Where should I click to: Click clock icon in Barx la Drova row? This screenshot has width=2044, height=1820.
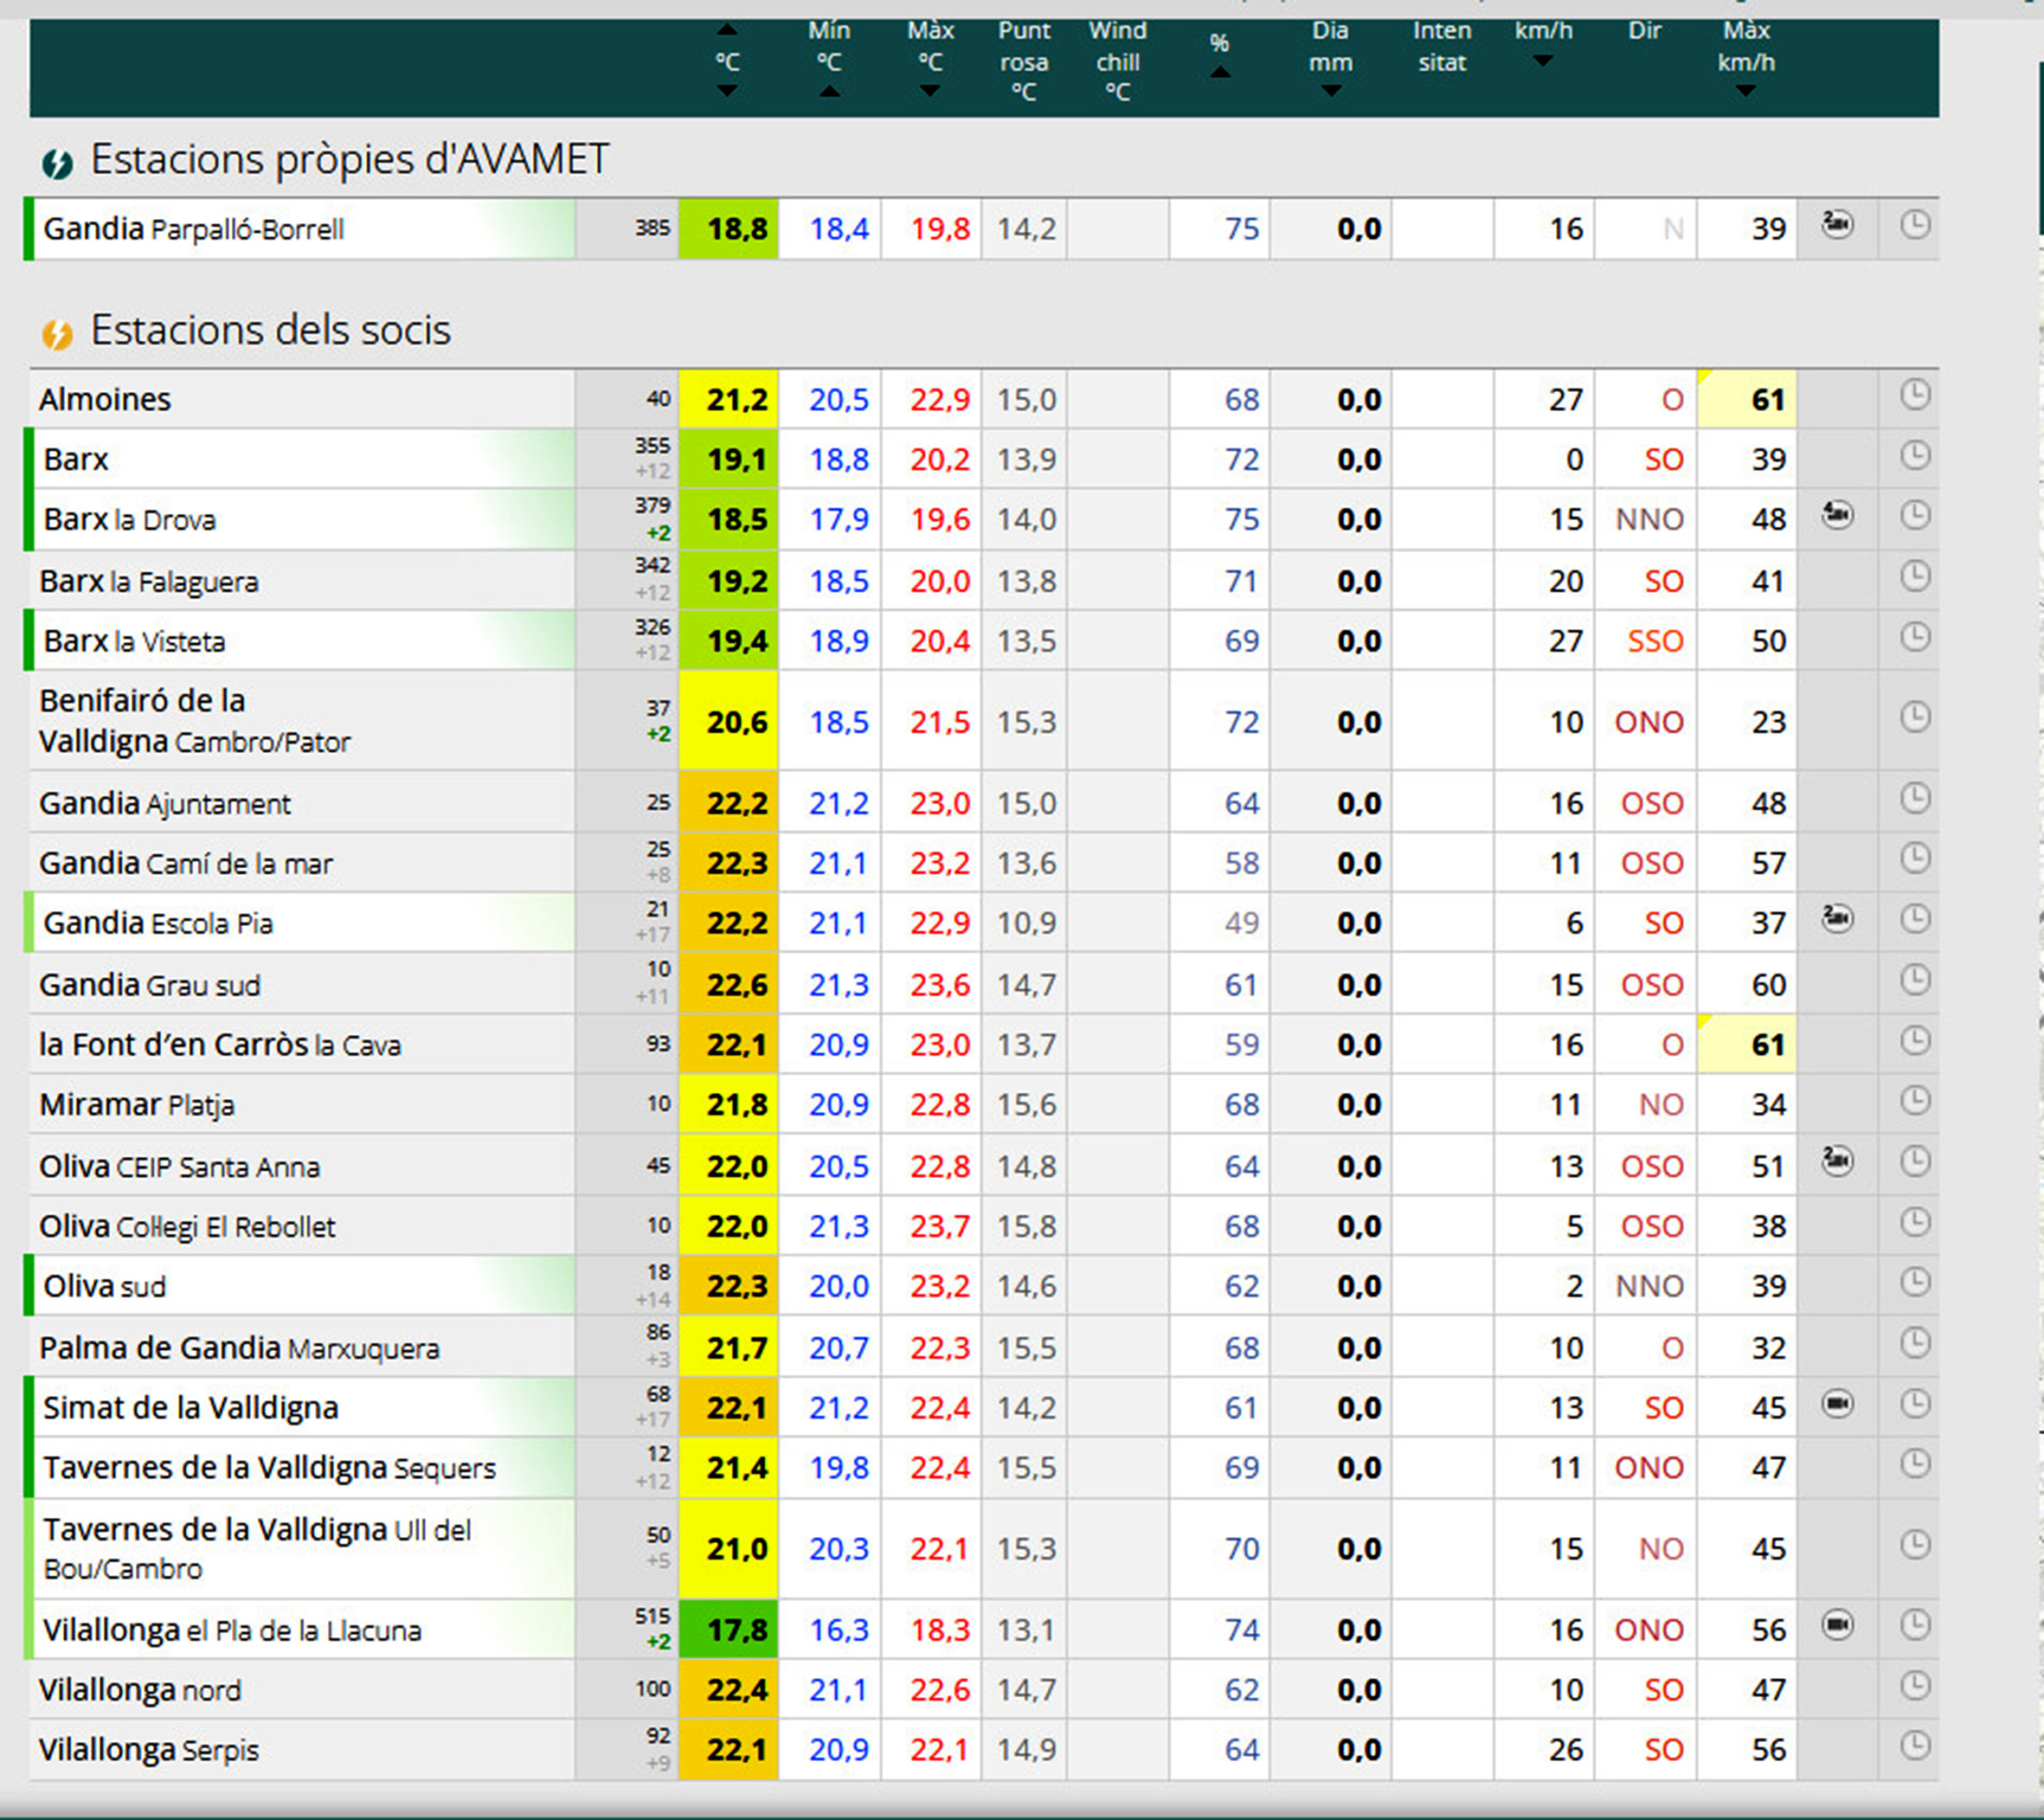(1914, 516)
